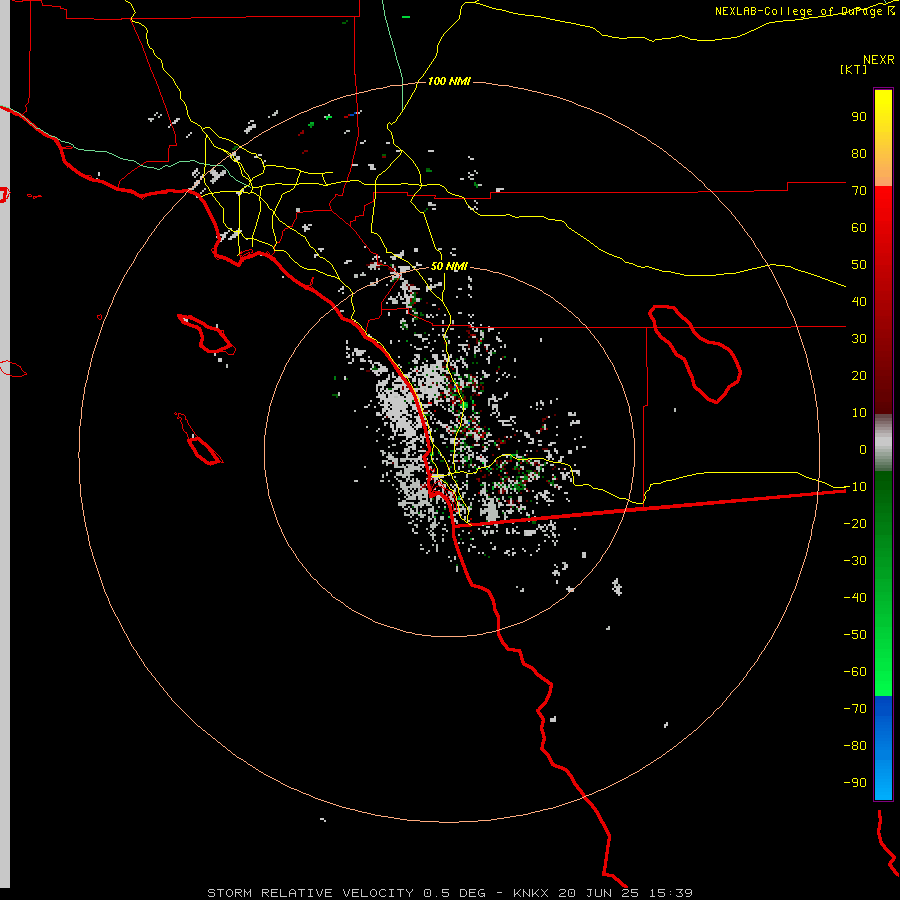Image resolution: width=900 pixels, height=900 pixels.
Task: Click the "-80" value on velocity scale
Action: 855,746
